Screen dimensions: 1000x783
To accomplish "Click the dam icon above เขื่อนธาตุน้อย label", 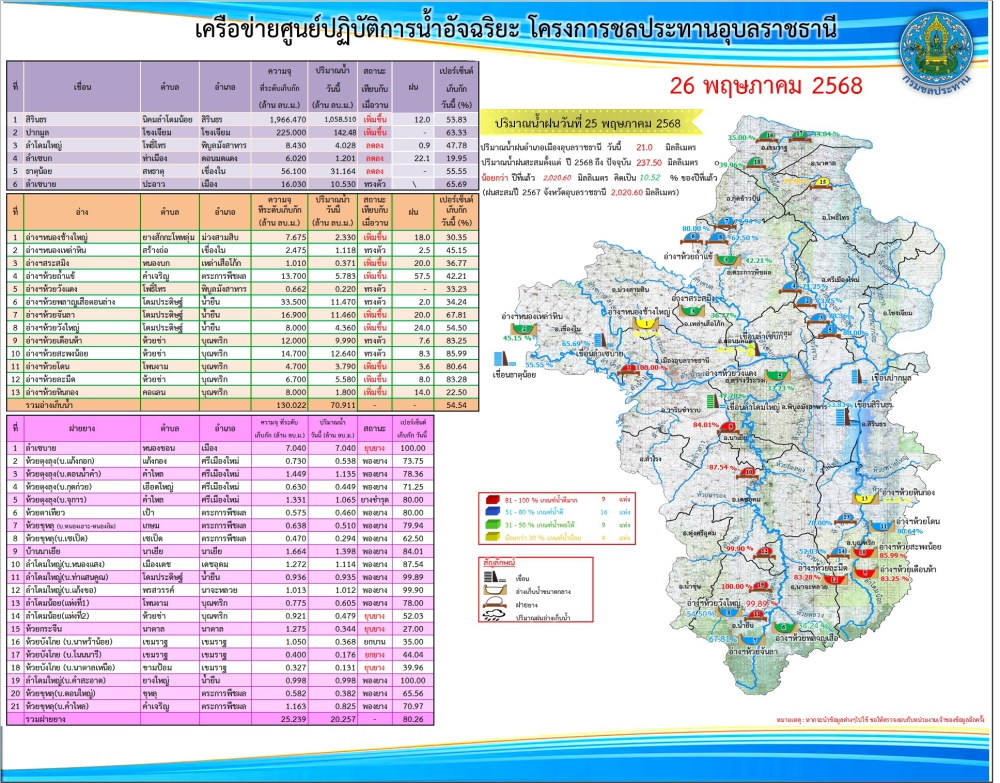I will tap(503, 360).
